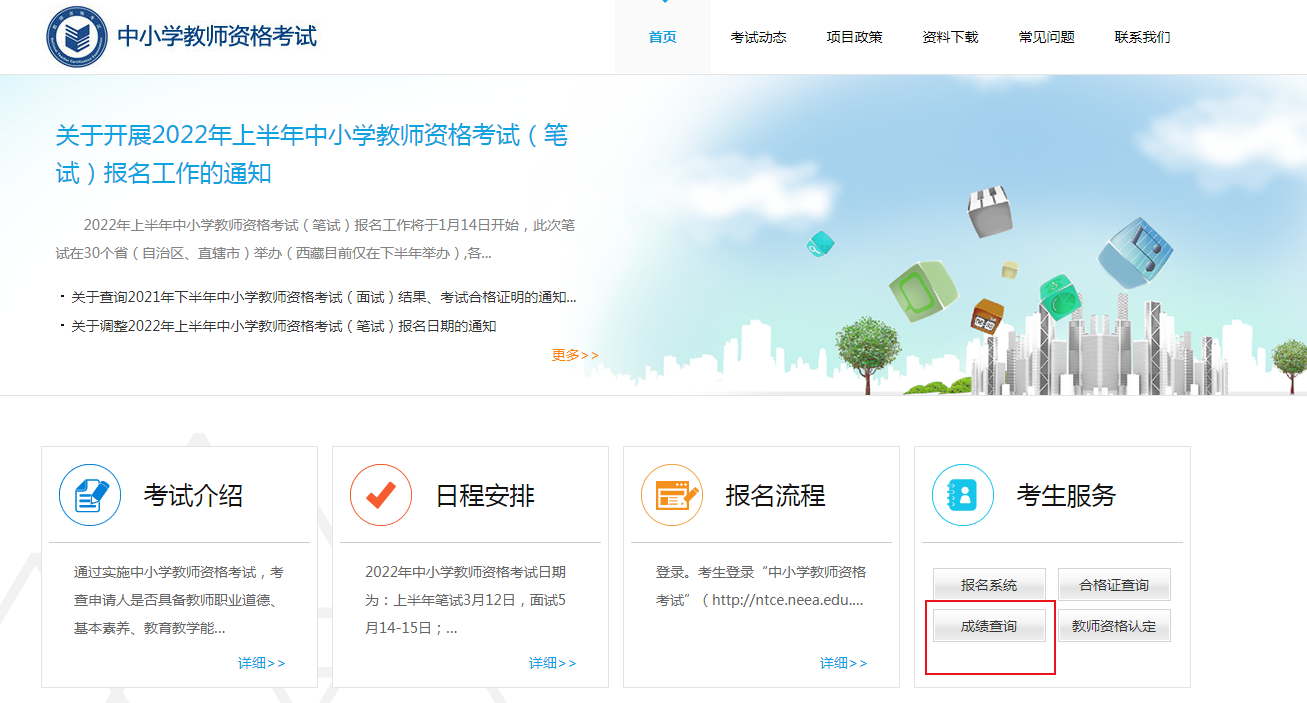Click the 考试介绍 document icon
The height and width of the screenshot is (703, 1307).
(90, 495)
